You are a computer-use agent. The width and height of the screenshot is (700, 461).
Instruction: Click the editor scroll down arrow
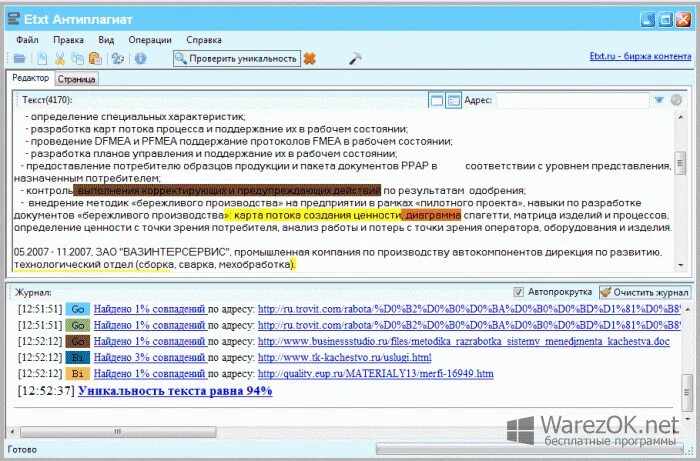(x=680, y=265)
